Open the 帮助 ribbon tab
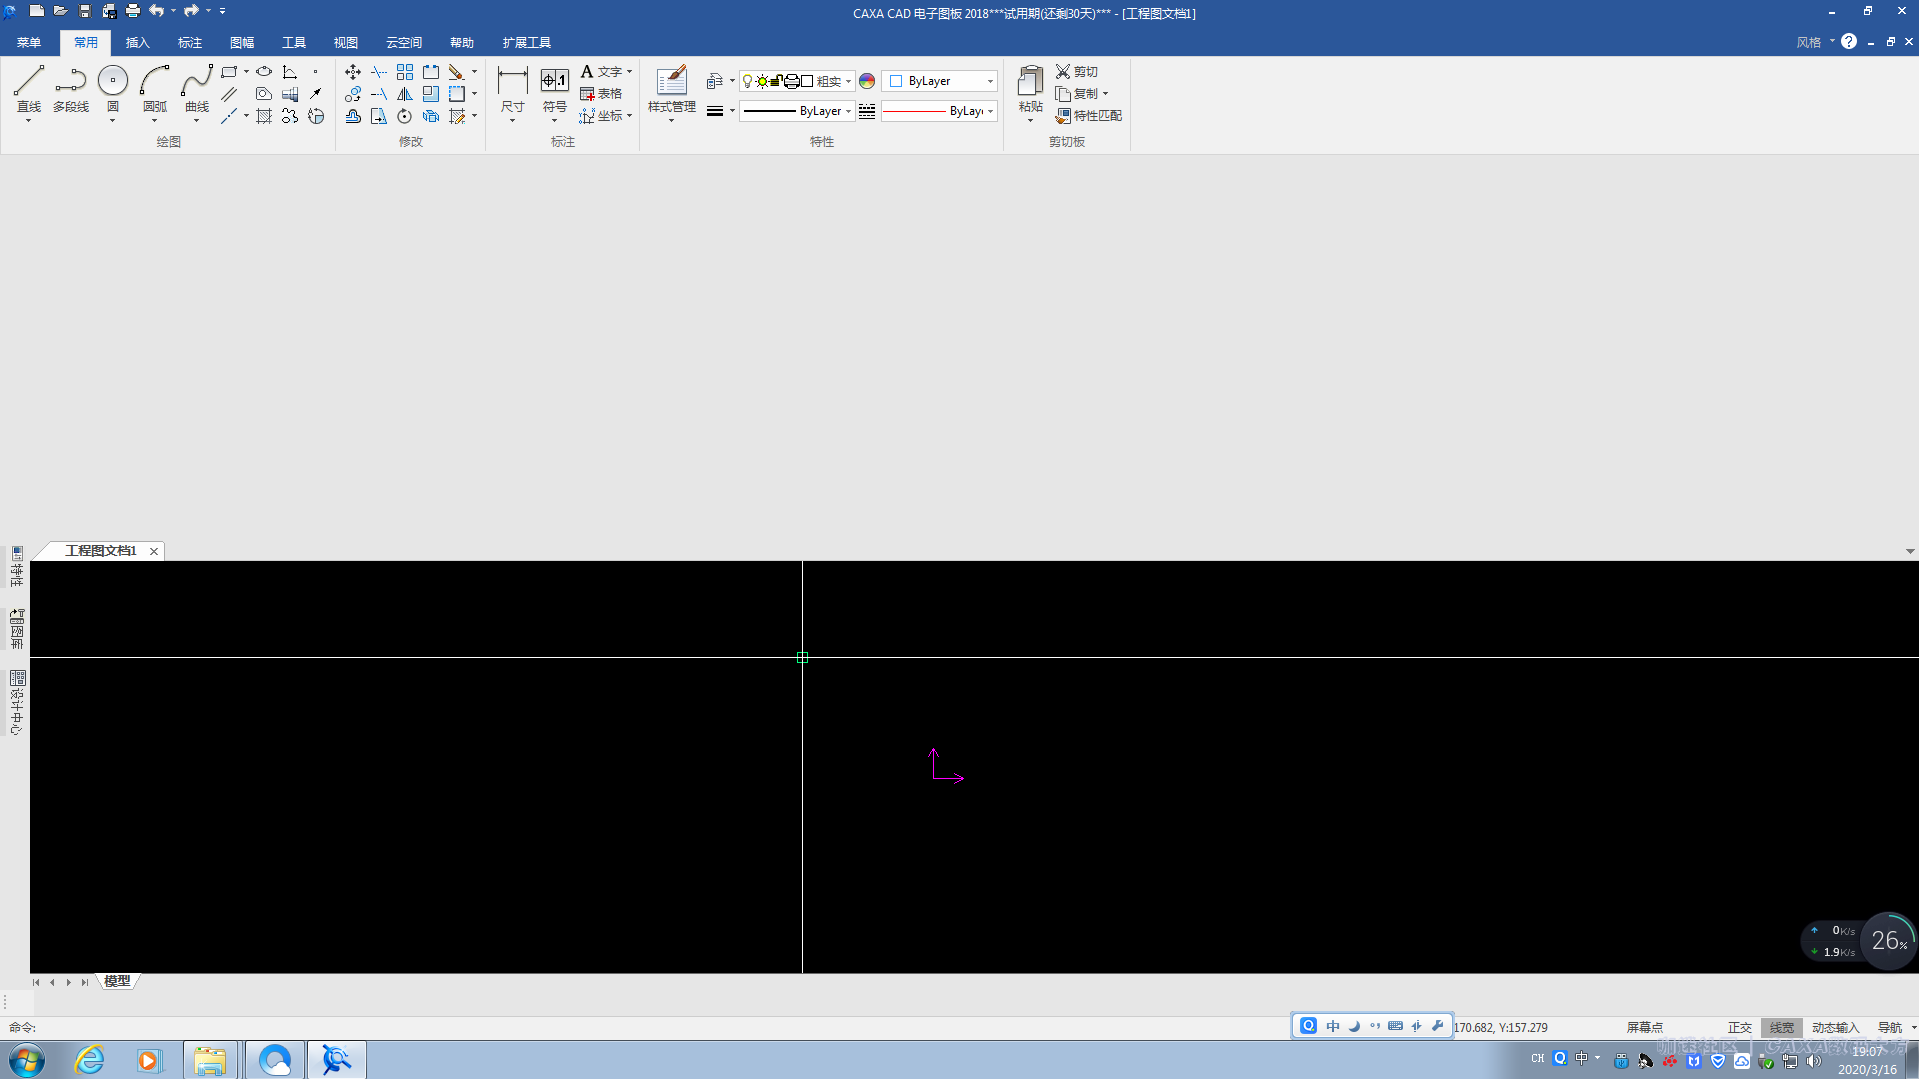Image resolution: width=1919 pixels, height=1079 pixels. [x=462, y=42]
